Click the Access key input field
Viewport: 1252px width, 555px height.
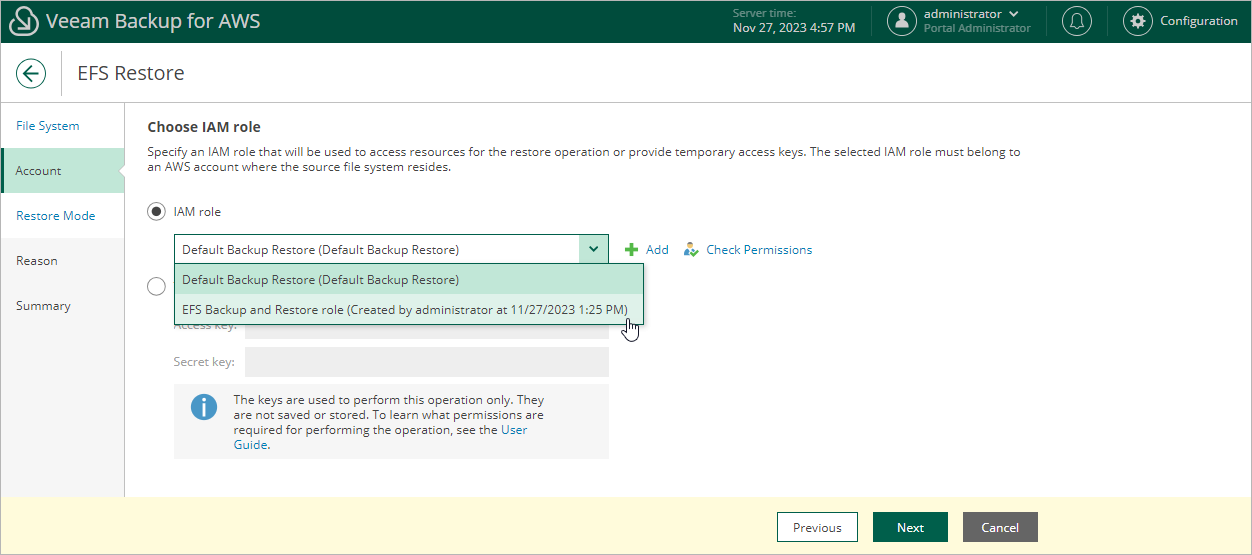427,332
